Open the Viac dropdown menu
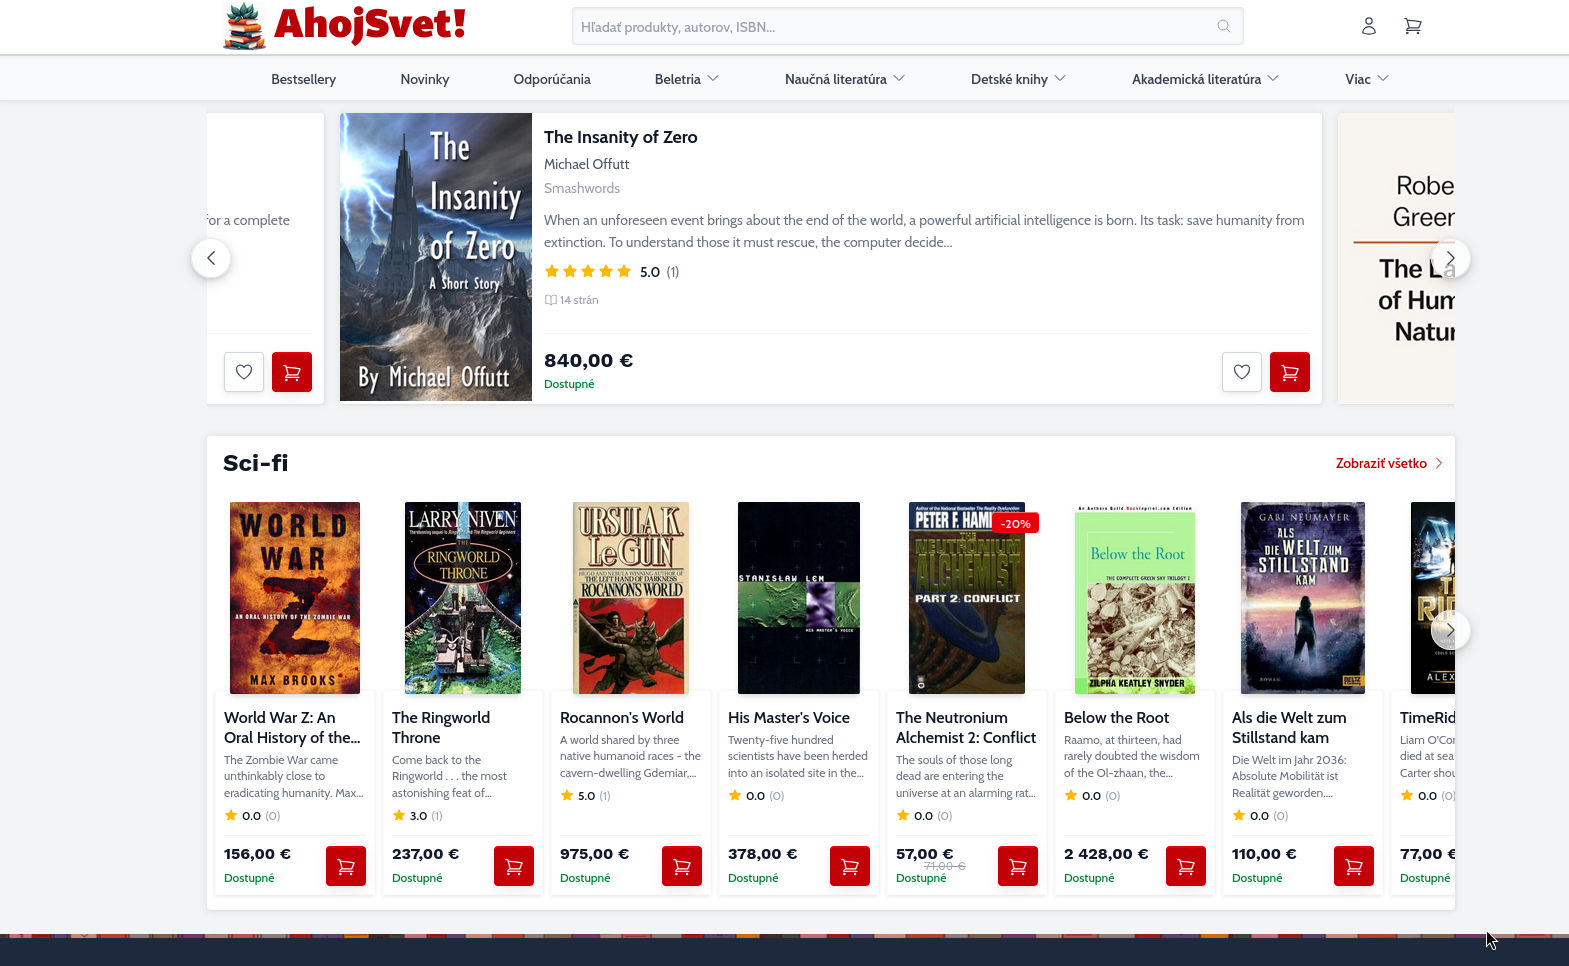Screen dimensions: 1569x966 tap(1366, 79)
